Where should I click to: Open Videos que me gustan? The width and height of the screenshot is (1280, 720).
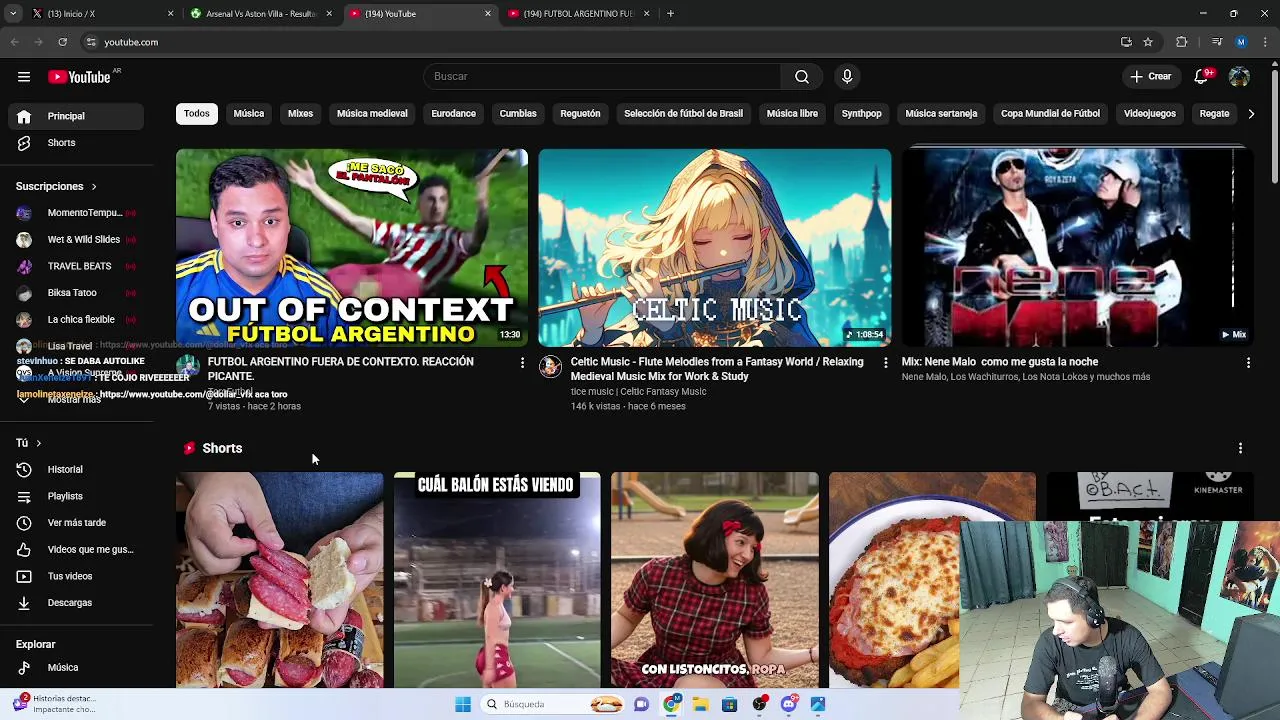coord(76,549)
